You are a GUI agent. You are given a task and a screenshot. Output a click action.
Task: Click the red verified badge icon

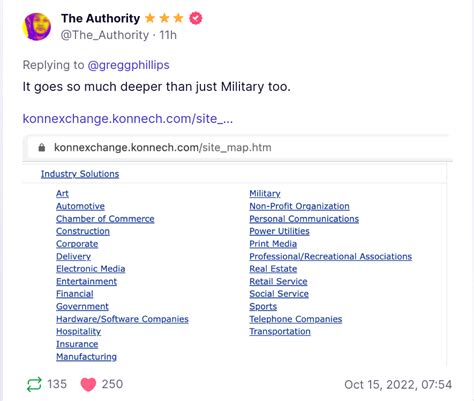196,18
